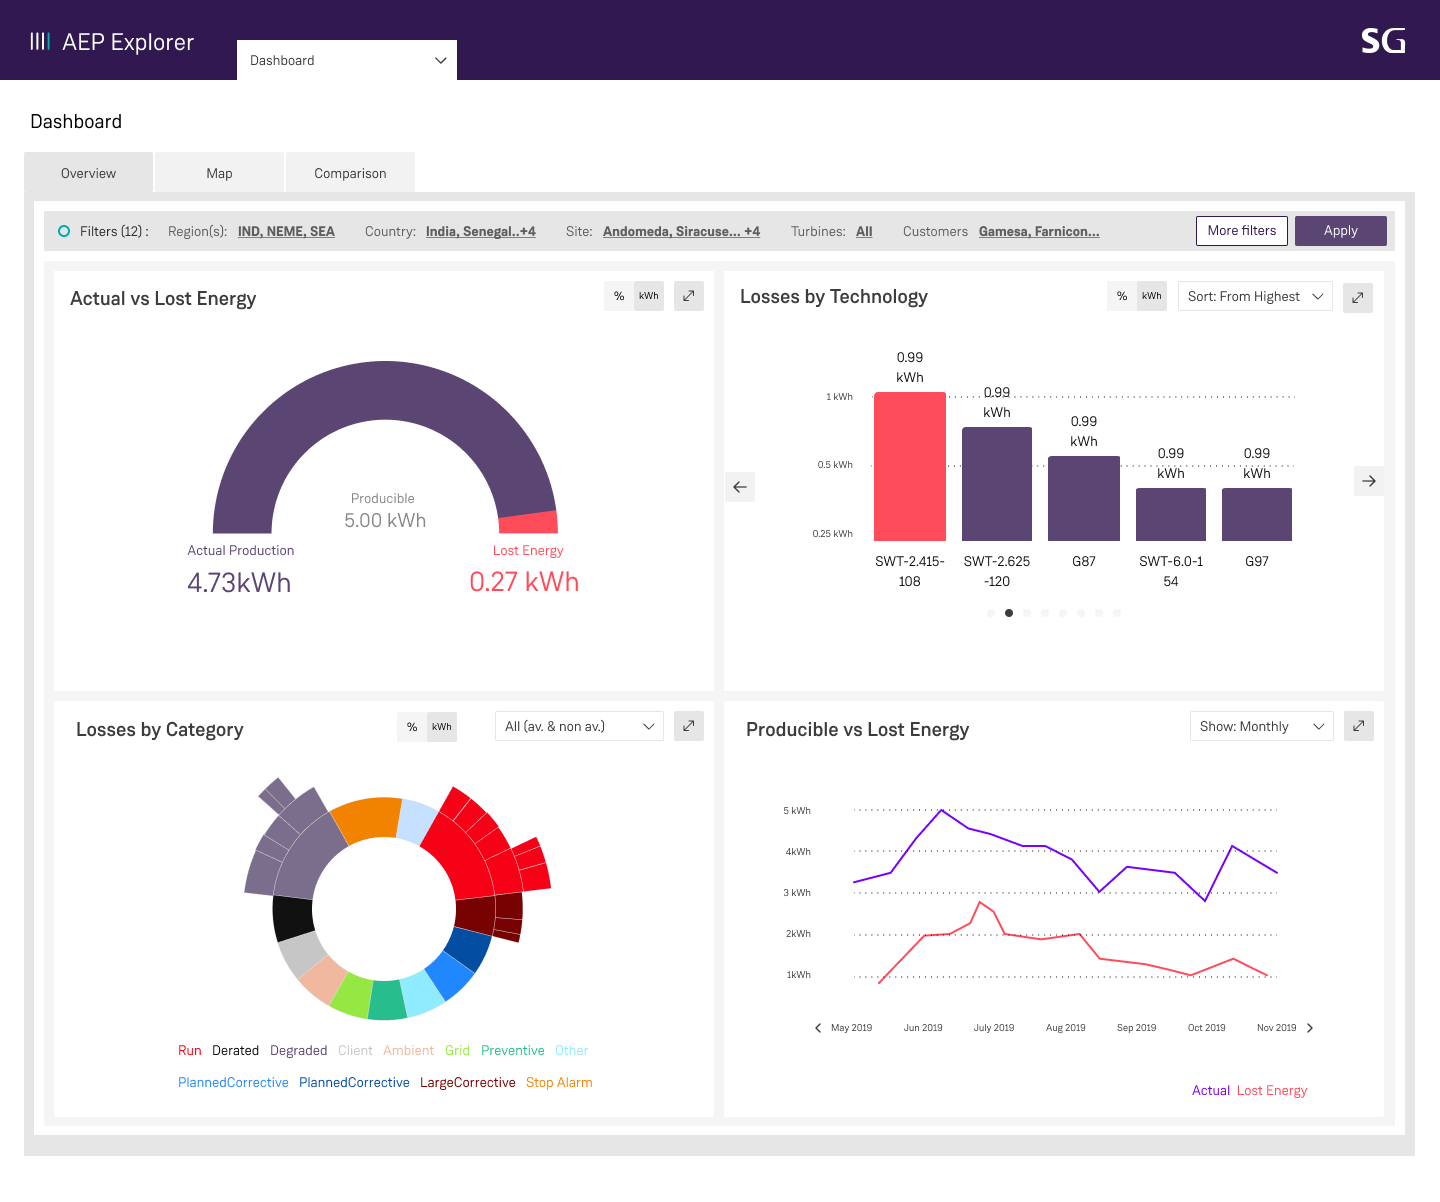Screen dimensions: 1440x1202
Task: Click the G87 bar in technology chart
Action: (1084, 498)
